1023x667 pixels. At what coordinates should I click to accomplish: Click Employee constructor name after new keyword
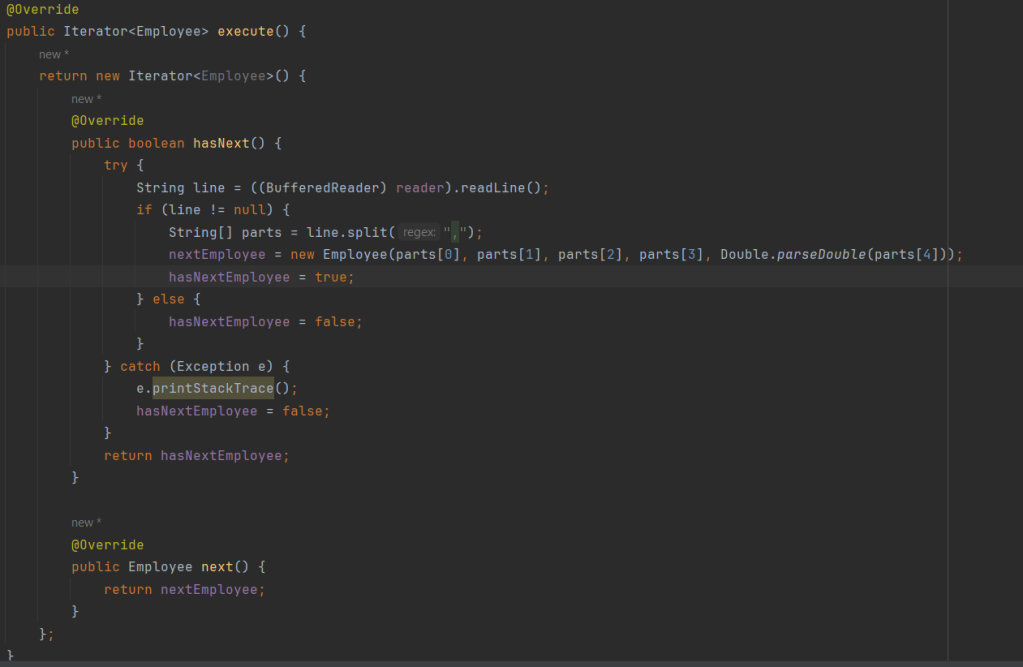click(x=355, y=255)
